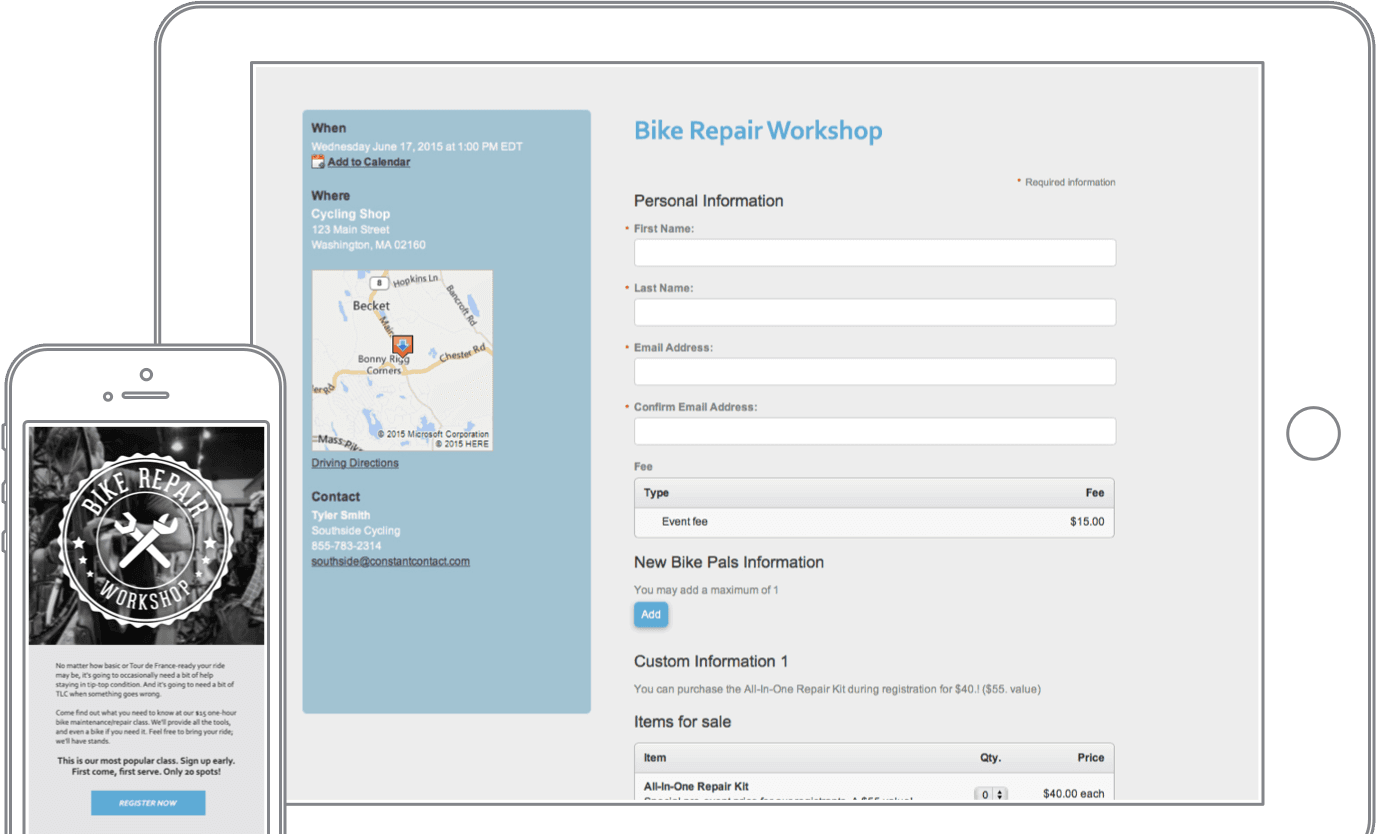Click the event date and time text
This screenshot has width=1377, height=834.
pos(417,147)
